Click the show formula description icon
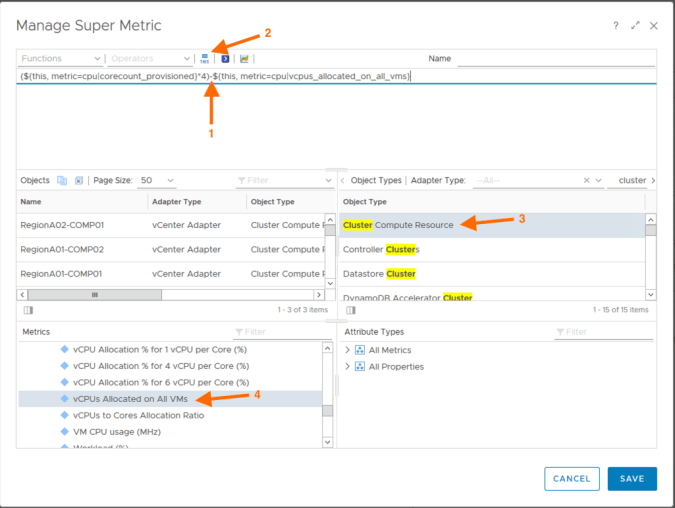Image resolution: width=675 pixels, height=508 pixels. click(x=225, y=59)
